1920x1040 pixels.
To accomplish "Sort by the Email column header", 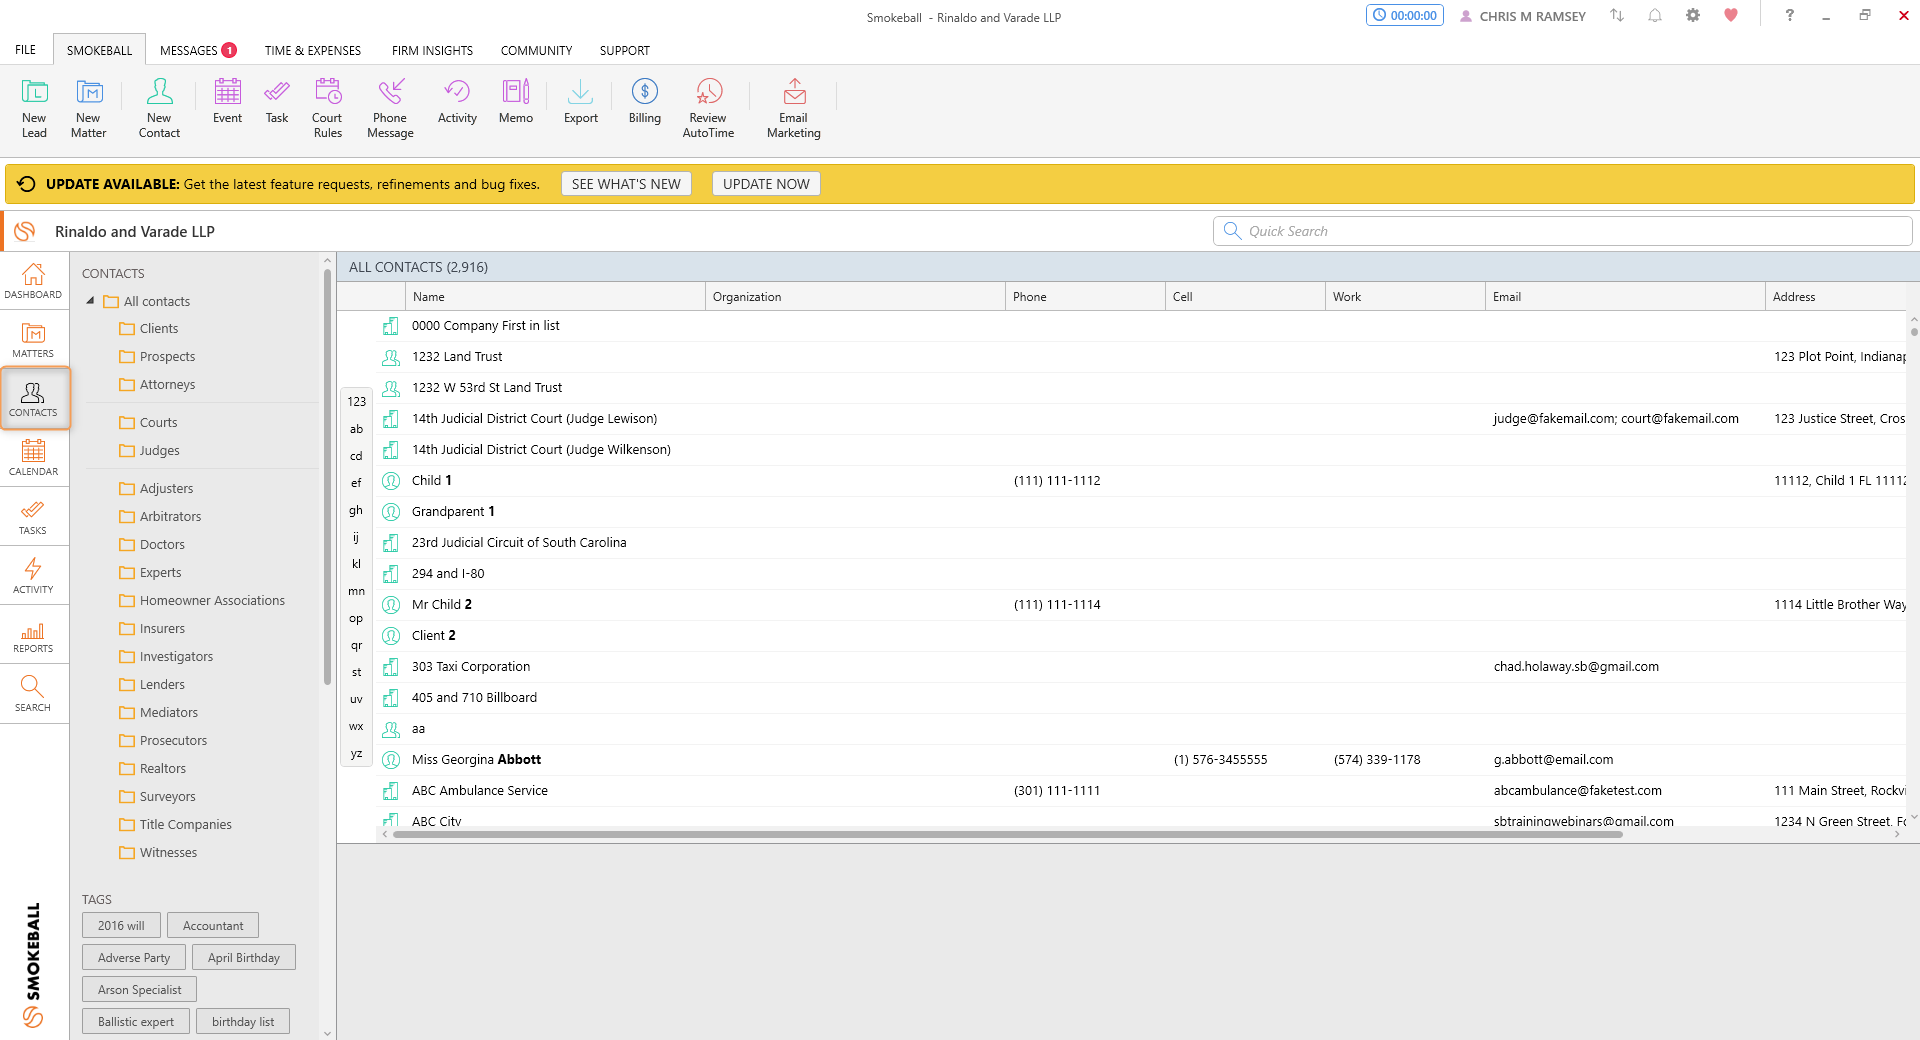I will click(1625, 297).
